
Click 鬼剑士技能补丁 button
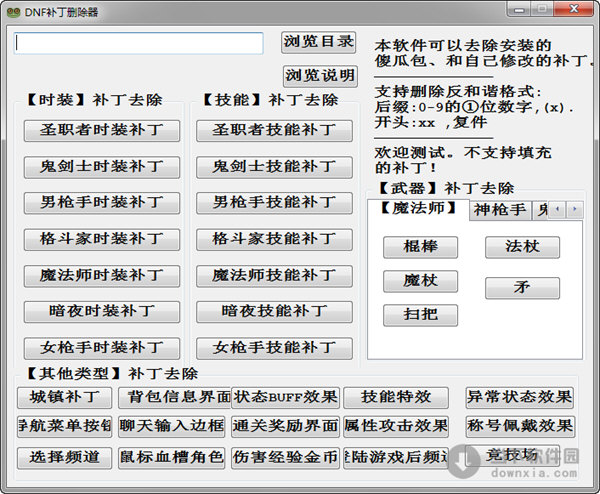click(274, 167)
